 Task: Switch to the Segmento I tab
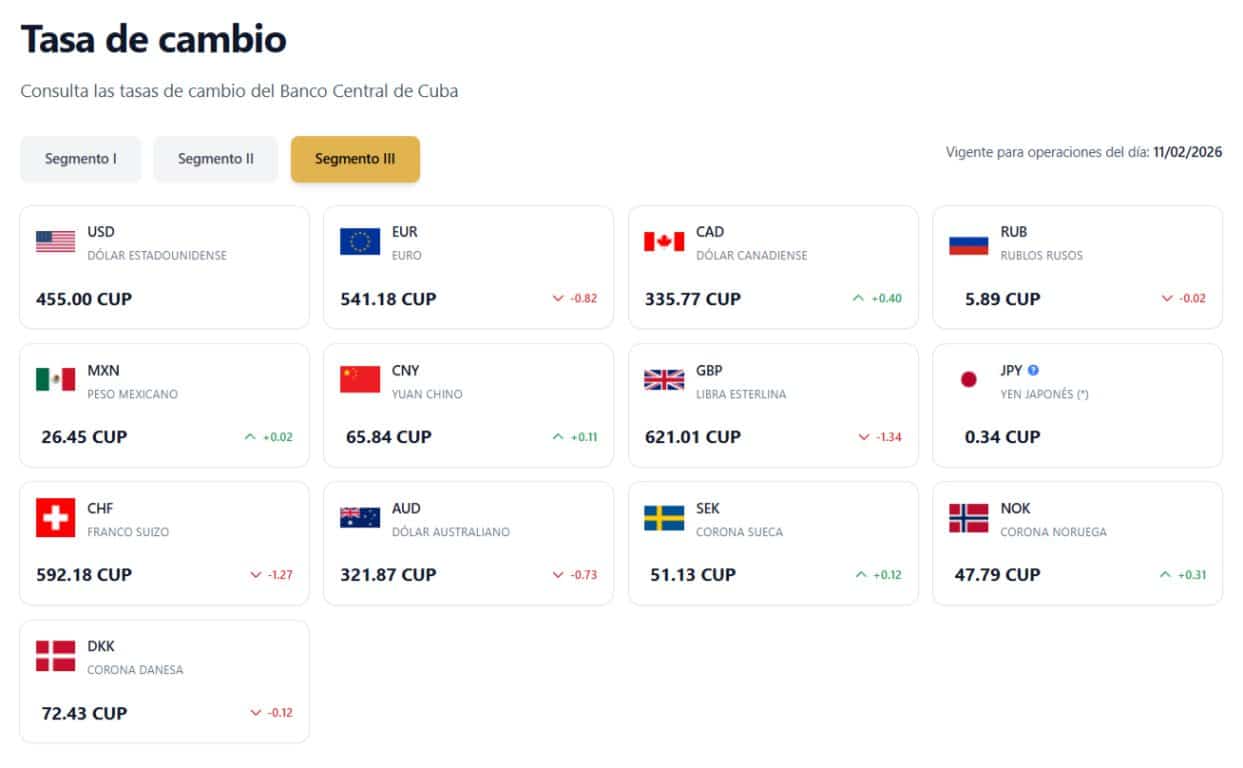(81, 159)
